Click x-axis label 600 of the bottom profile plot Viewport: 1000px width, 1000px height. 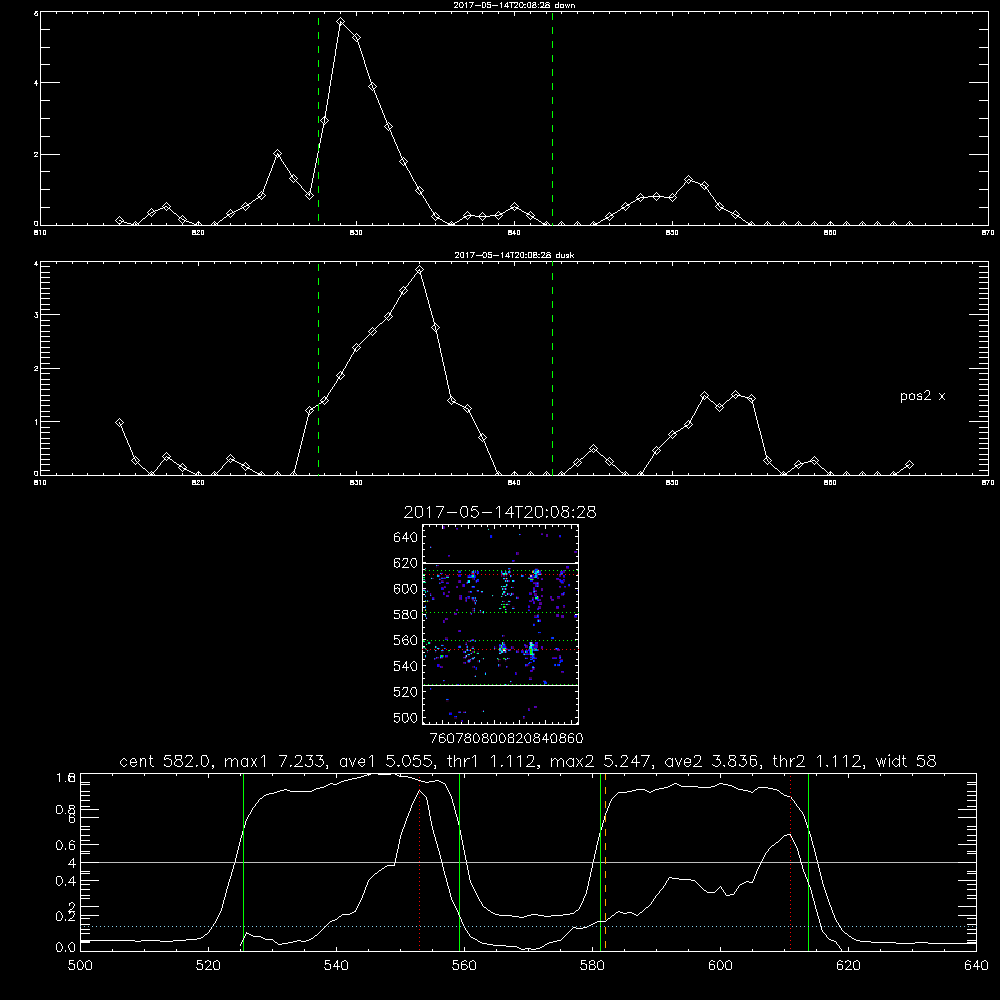tap(720, 966)
